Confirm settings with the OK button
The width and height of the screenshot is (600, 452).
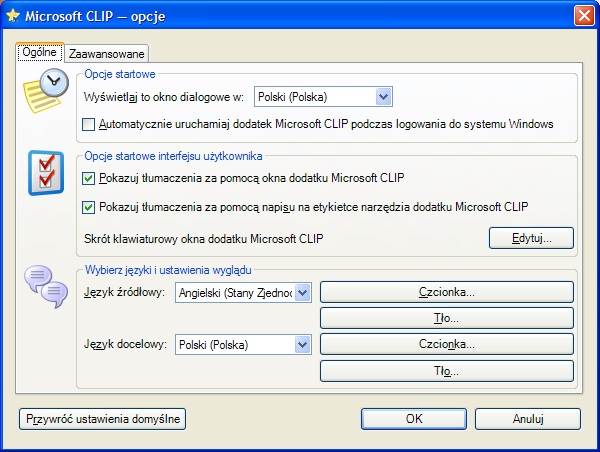coord(414,419)
